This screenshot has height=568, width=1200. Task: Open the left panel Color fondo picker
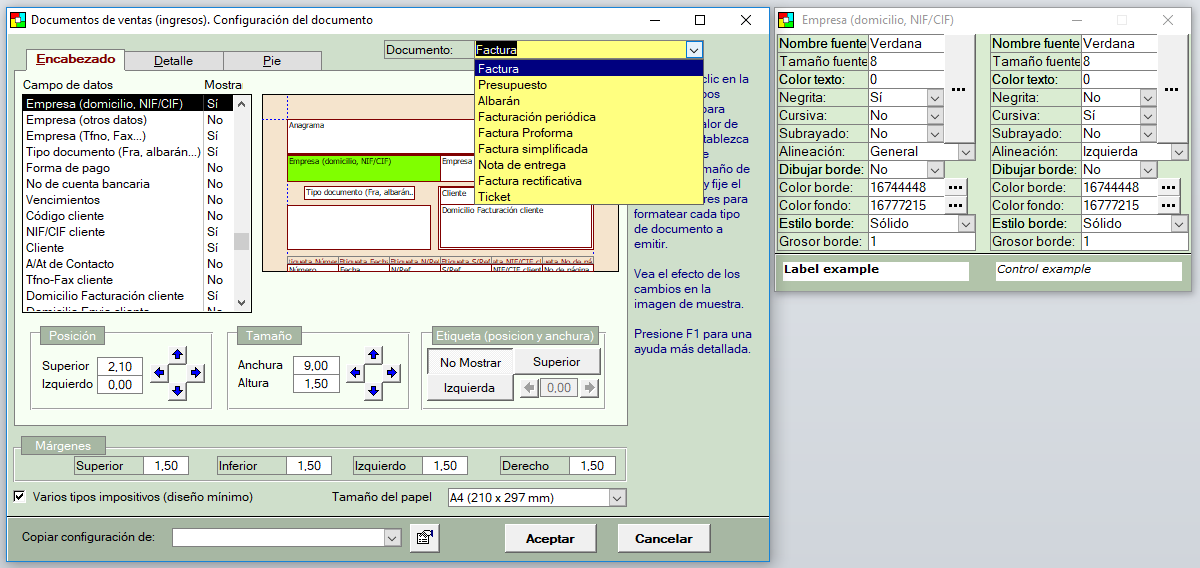pyautogui.click(x=957, y=205)
